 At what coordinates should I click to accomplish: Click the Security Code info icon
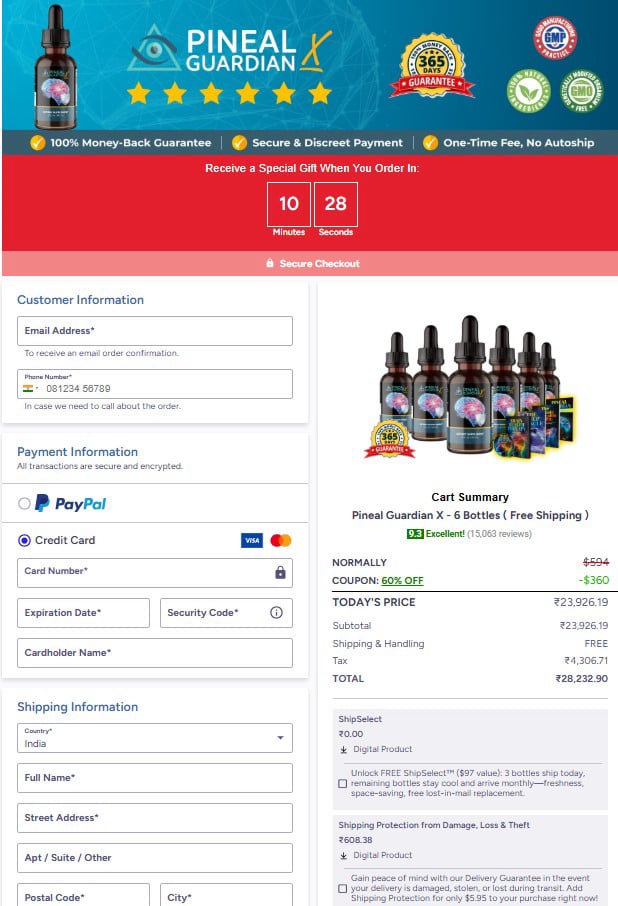click(x=277, y=612)
